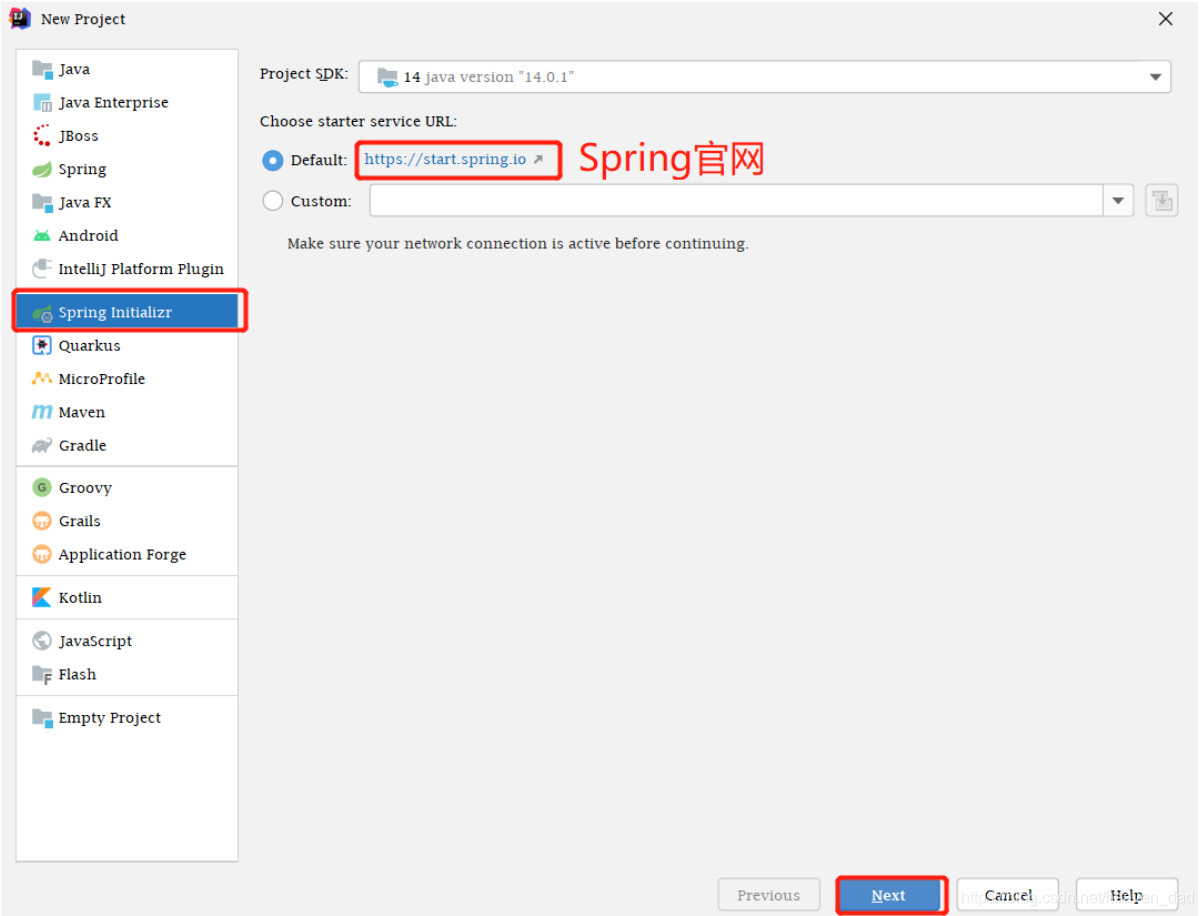The image size is (1203, 916).
Task: Click the Java project type icon
Action: (42, 69)
